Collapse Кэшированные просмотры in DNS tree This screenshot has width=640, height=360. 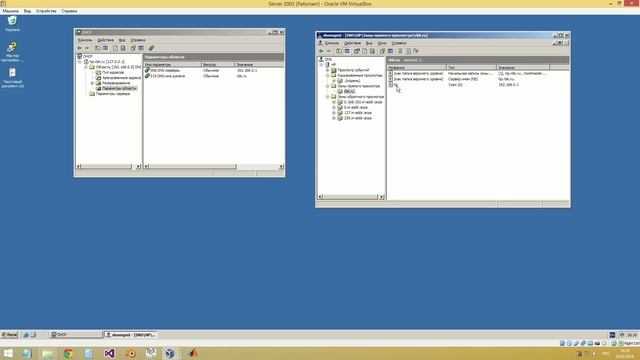[x=327, y=75]
